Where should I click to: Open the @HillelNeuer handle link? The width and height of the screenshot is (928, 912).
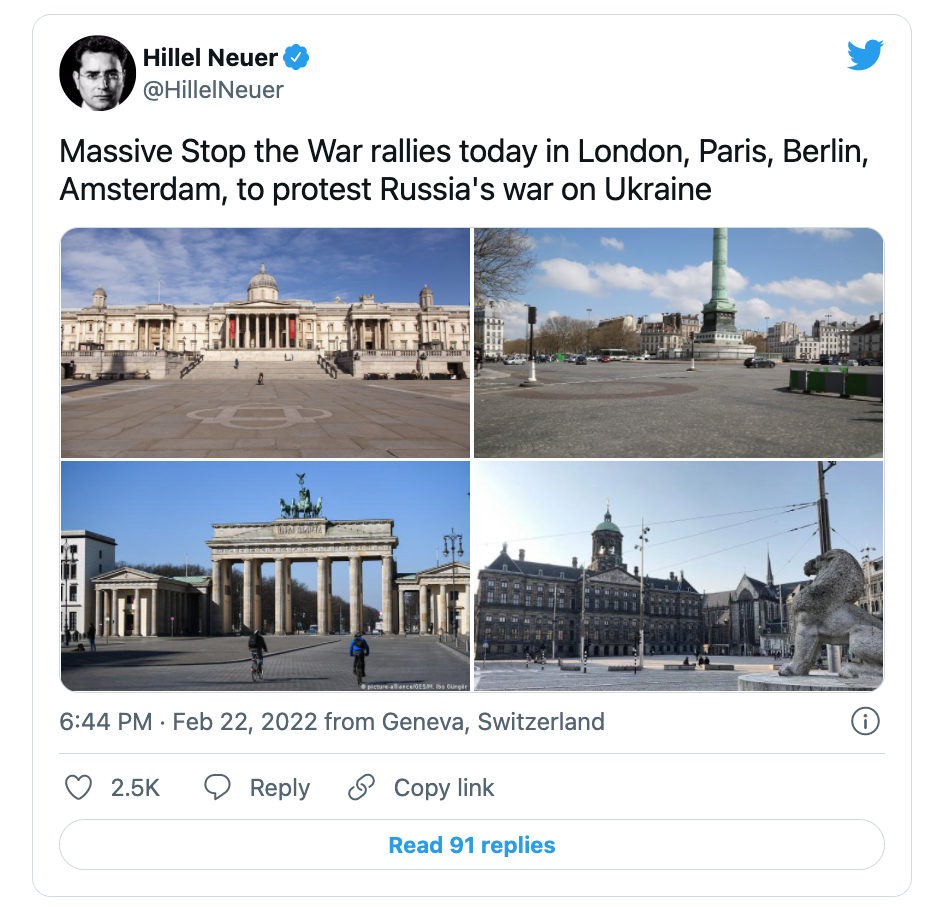pyautogui.click(x=213, y=90)
